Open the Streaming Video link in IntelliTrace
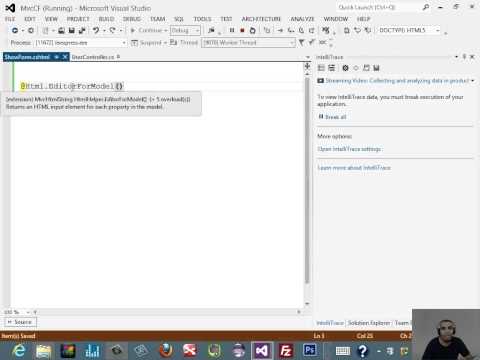 397,81
